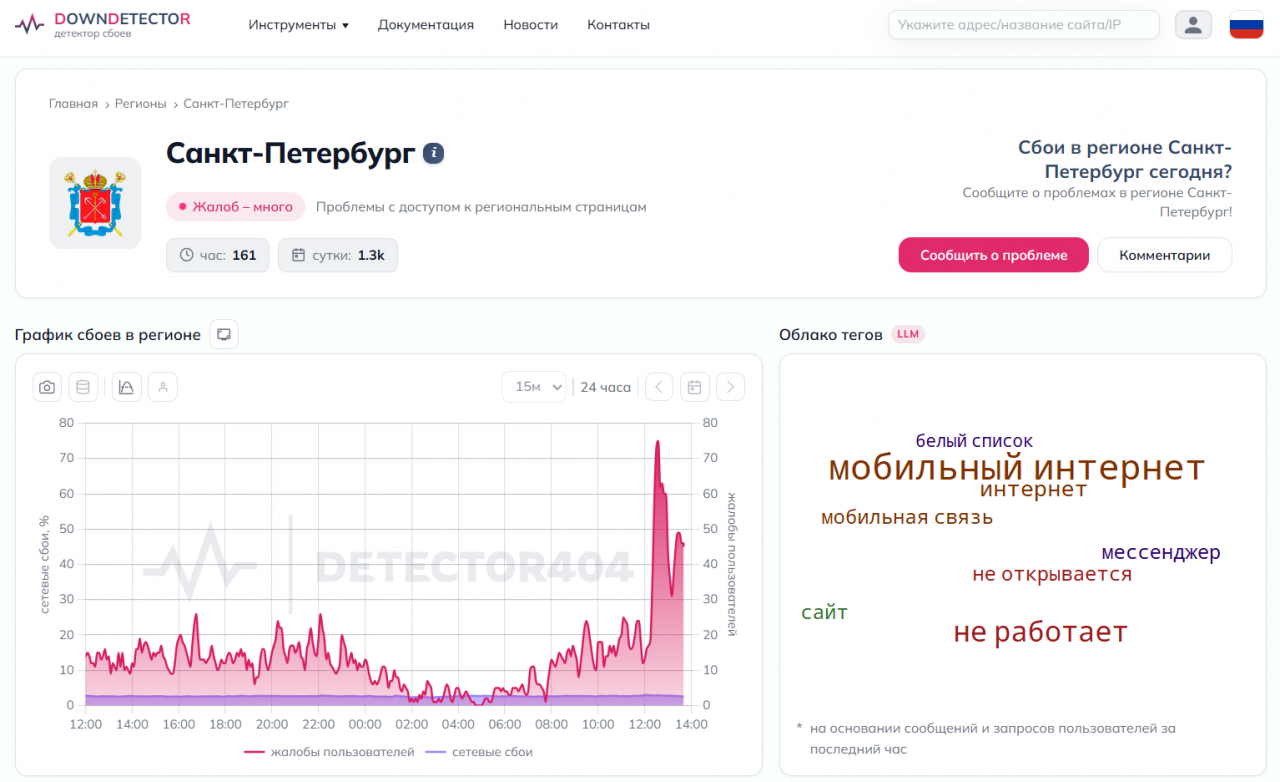Expand the Инструменты menu dropdown
1280x782 pixels.
298,25
